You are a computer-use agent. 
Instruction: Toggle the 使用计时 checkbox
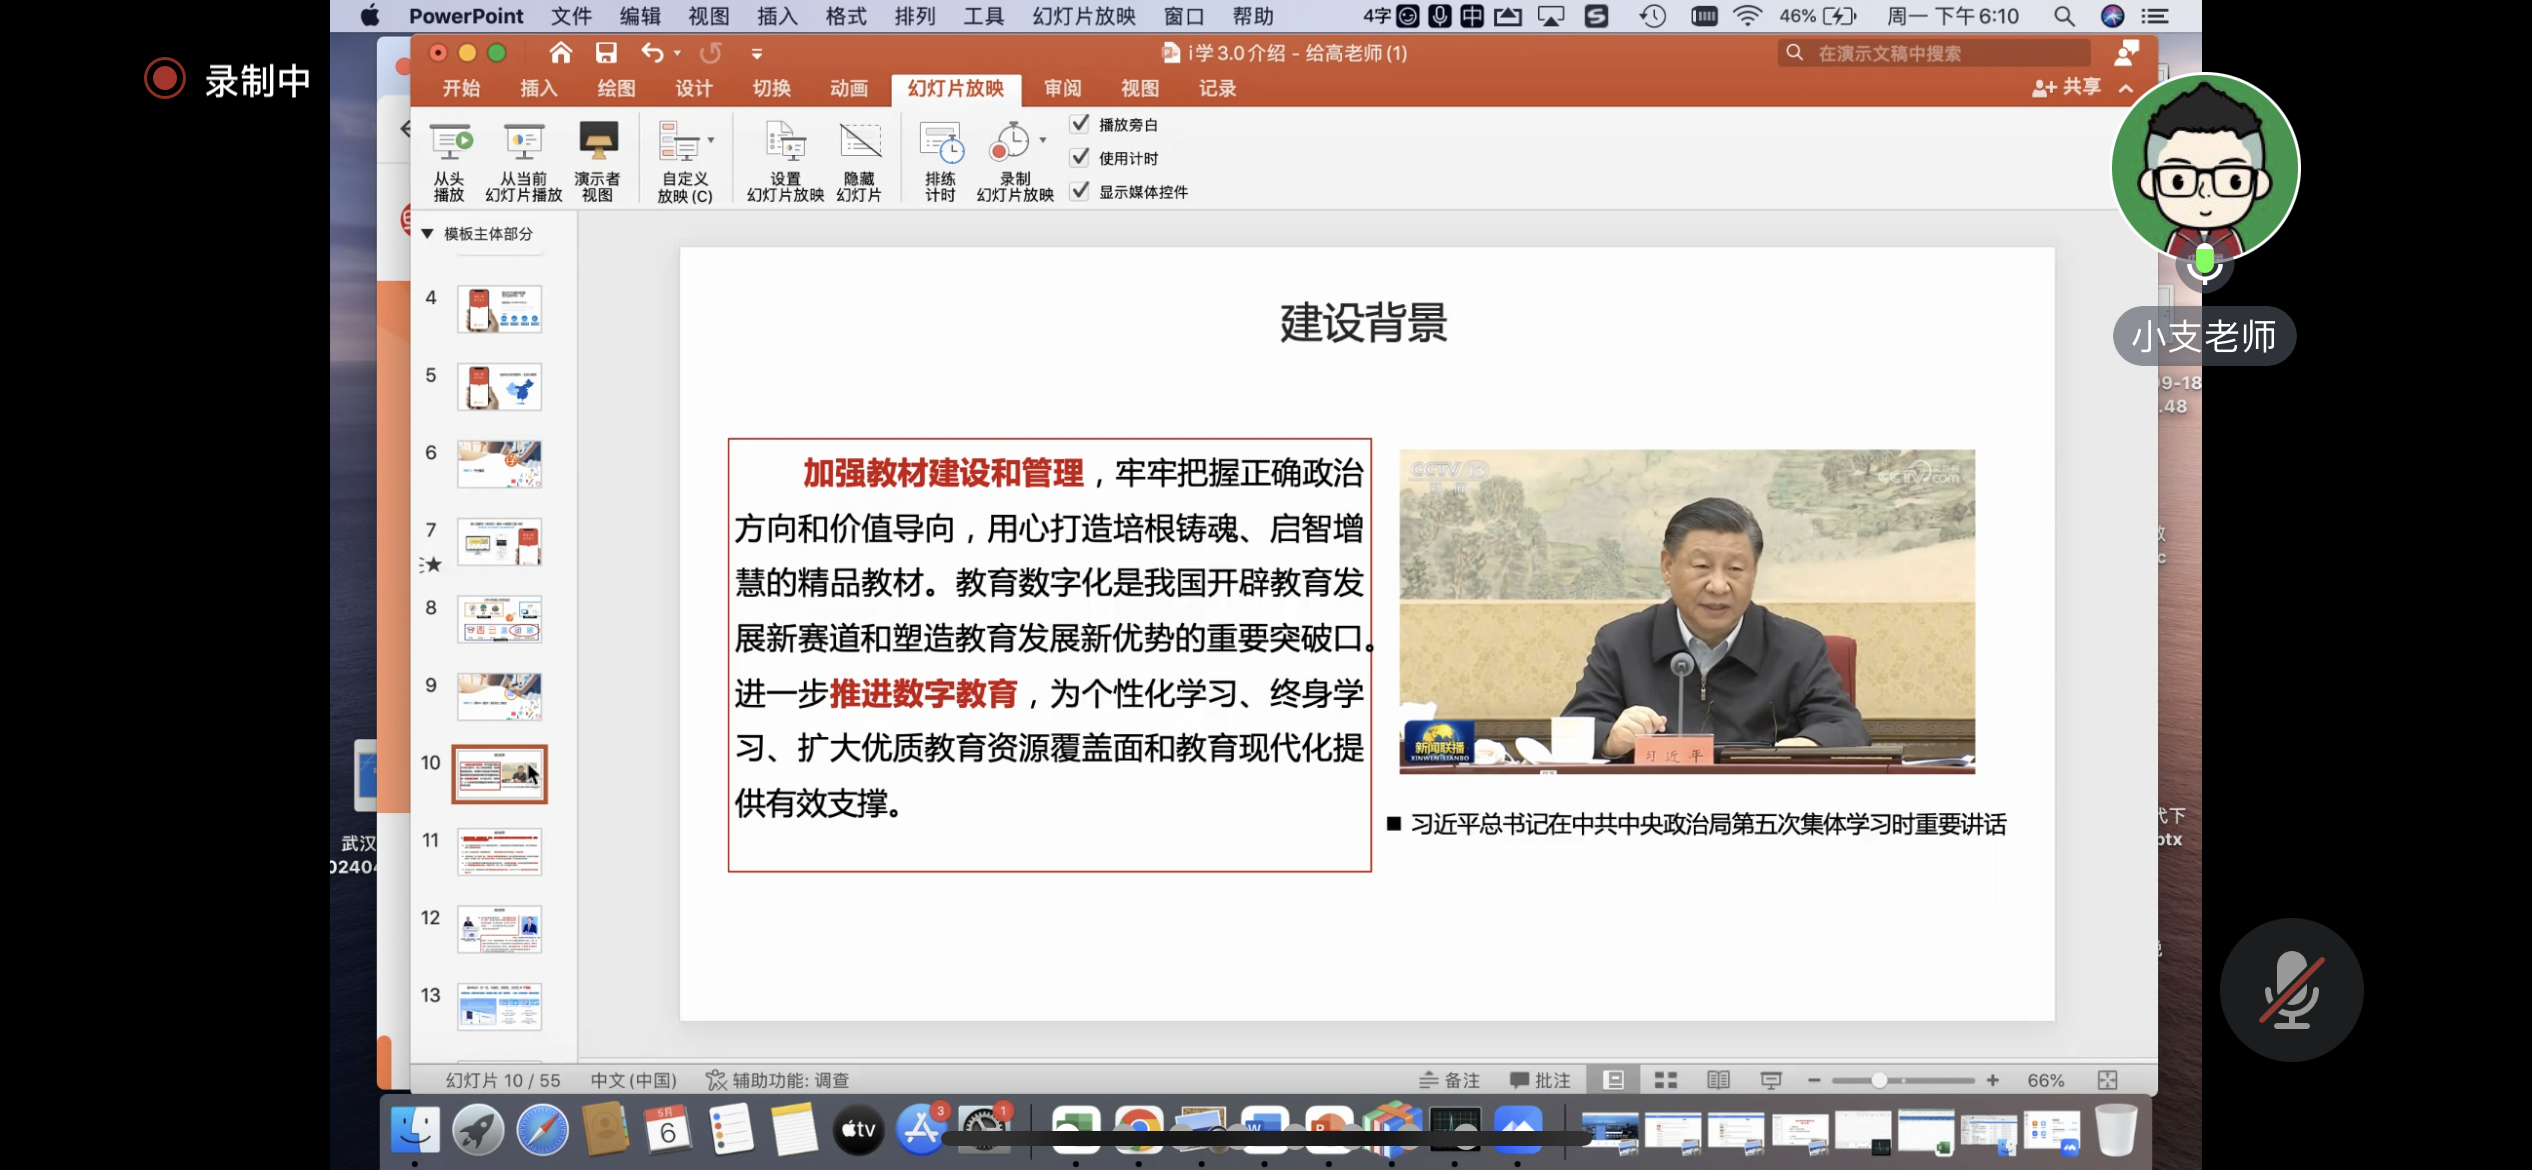(x=1080, y=158)
